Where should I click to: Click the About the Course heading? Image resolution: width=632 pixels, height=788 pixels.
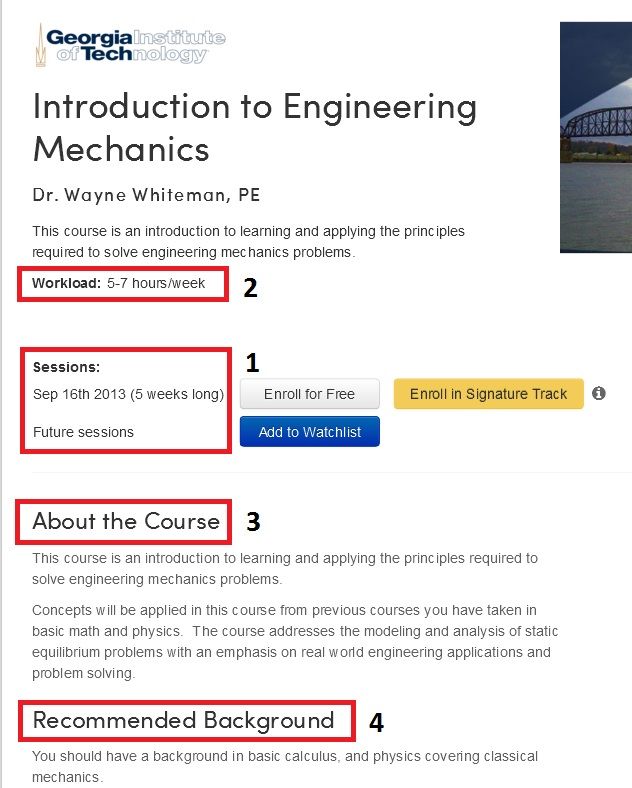[x=126, y=521]
